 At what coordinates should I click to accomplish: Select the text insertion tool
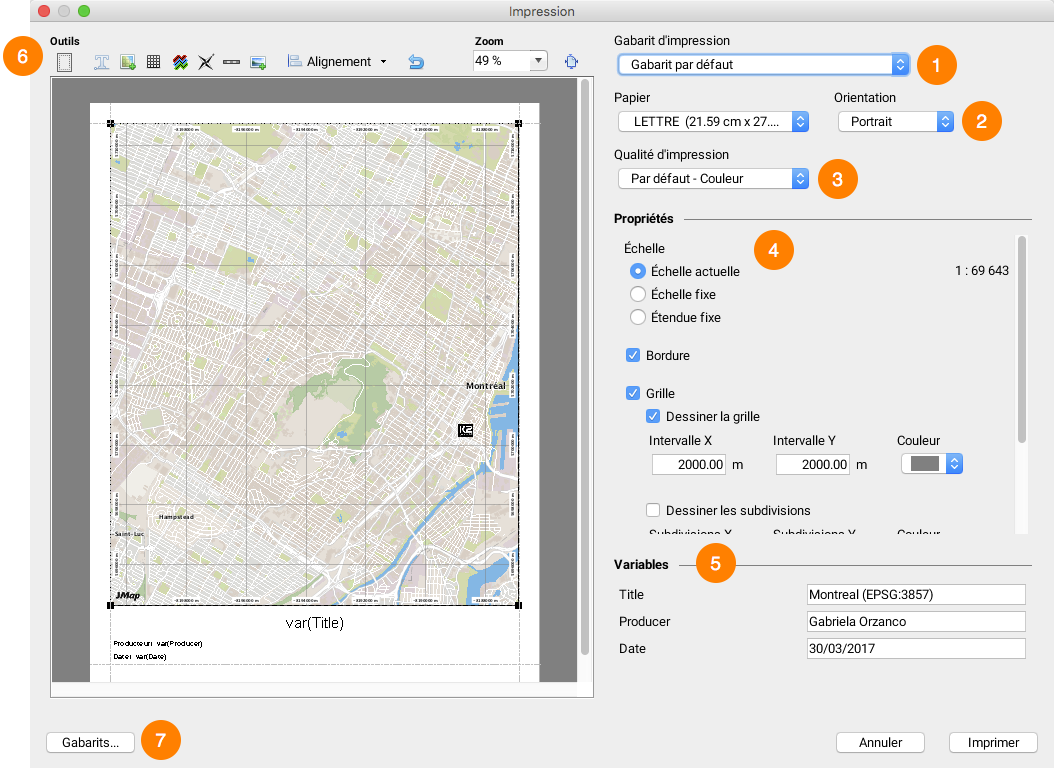101,62
